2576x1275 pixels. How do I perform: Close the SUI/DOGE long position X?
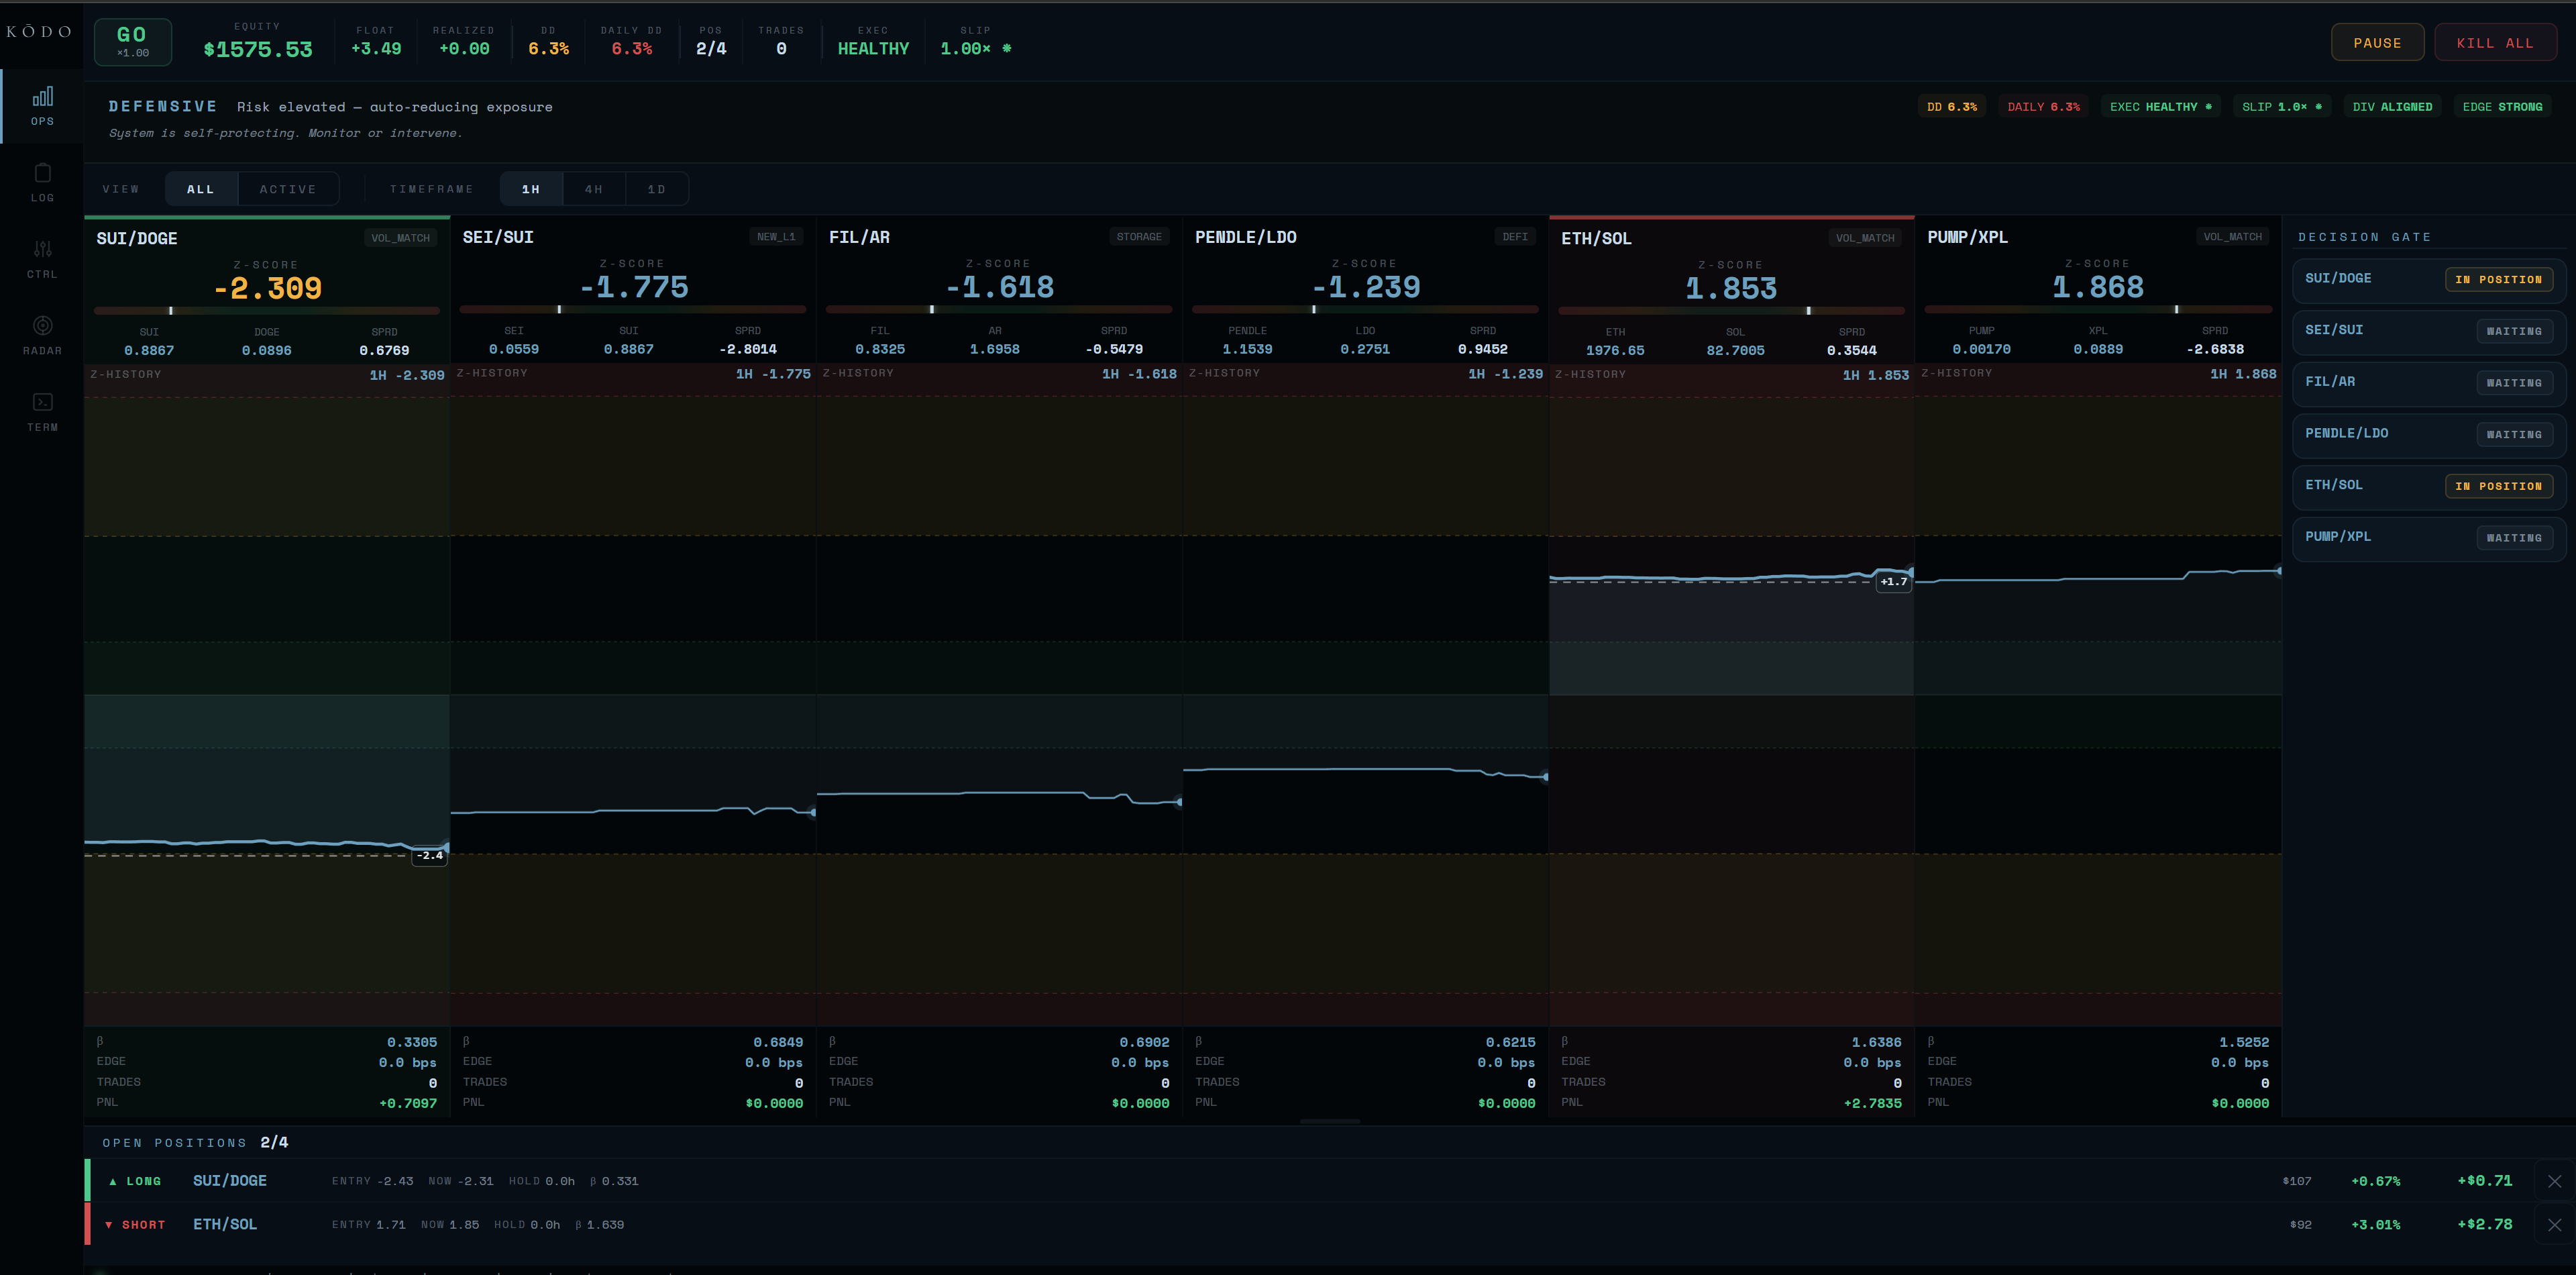[x=2554, y=1181]
